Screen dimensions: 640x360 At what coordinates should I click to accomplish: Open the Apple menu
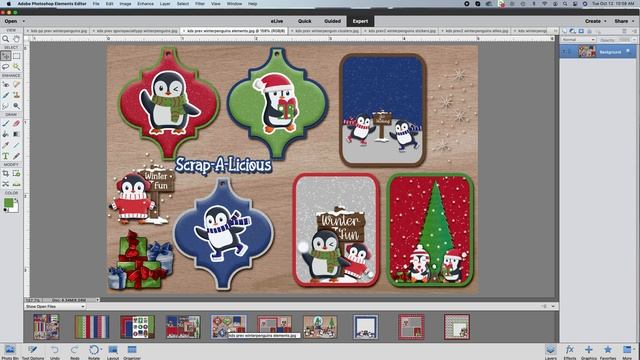[x=8, y=4]
